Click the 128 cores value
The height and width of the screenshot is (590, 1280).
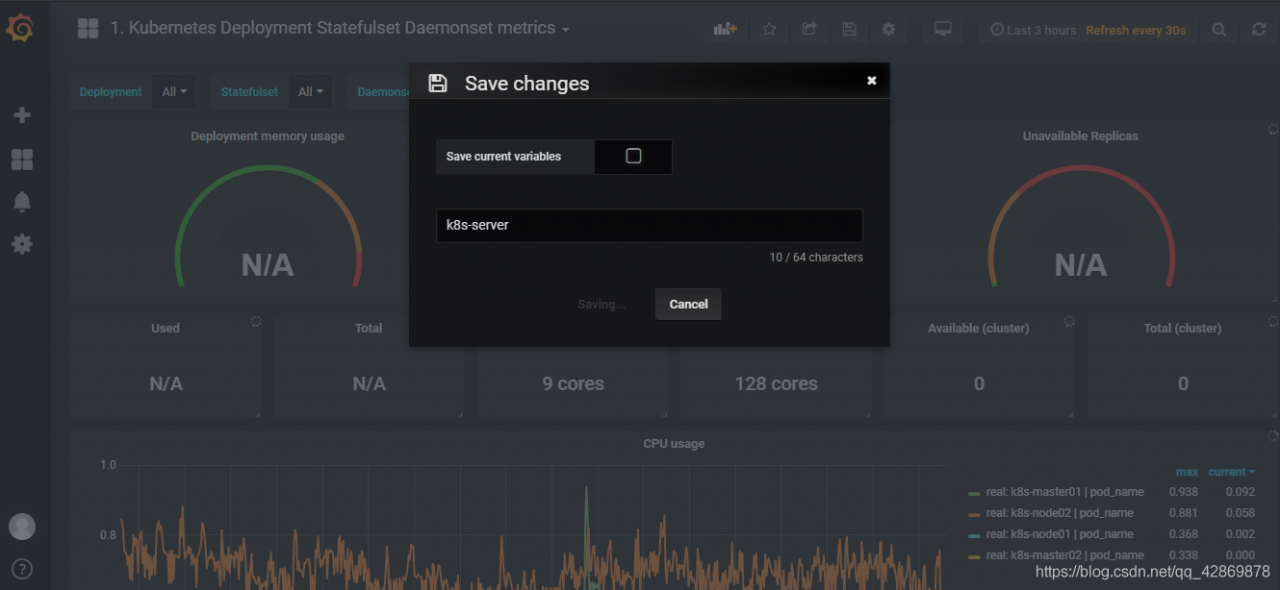[x=776, y=384]
